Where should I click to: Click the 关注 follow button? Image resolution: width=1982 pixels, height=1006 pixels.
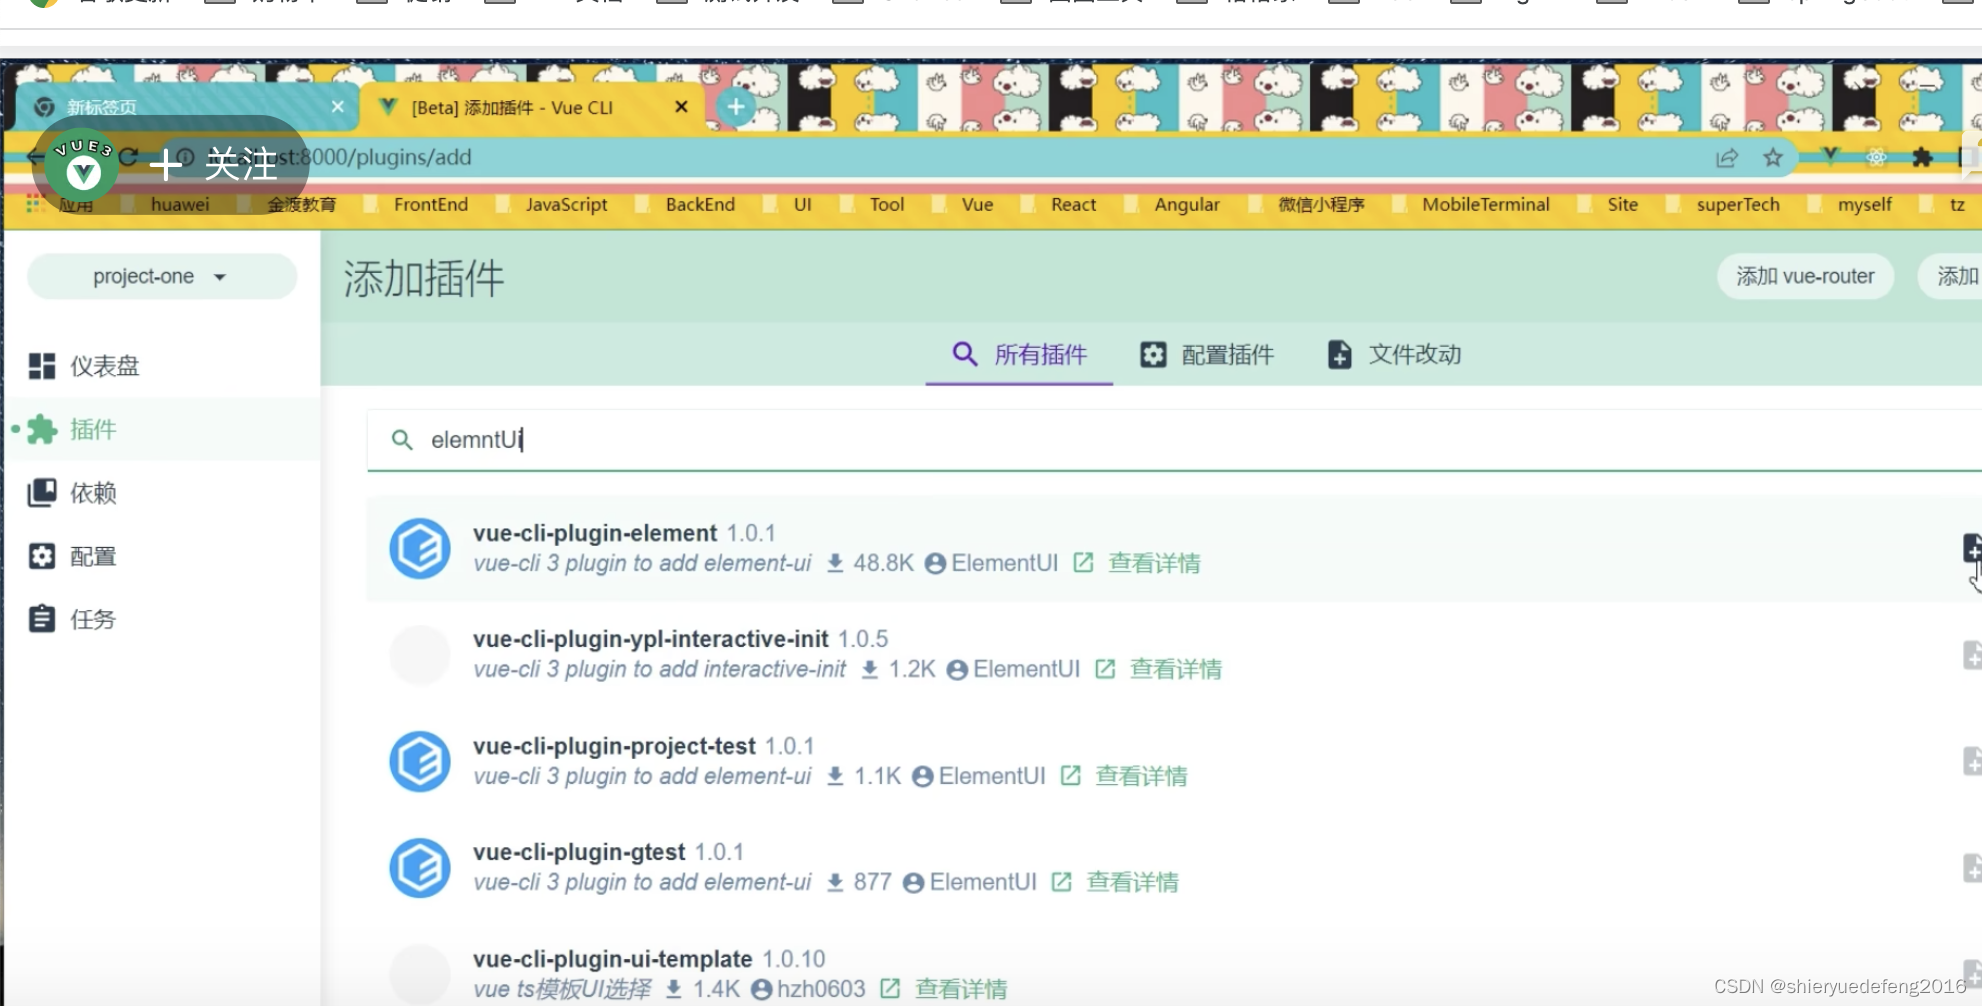214,163
